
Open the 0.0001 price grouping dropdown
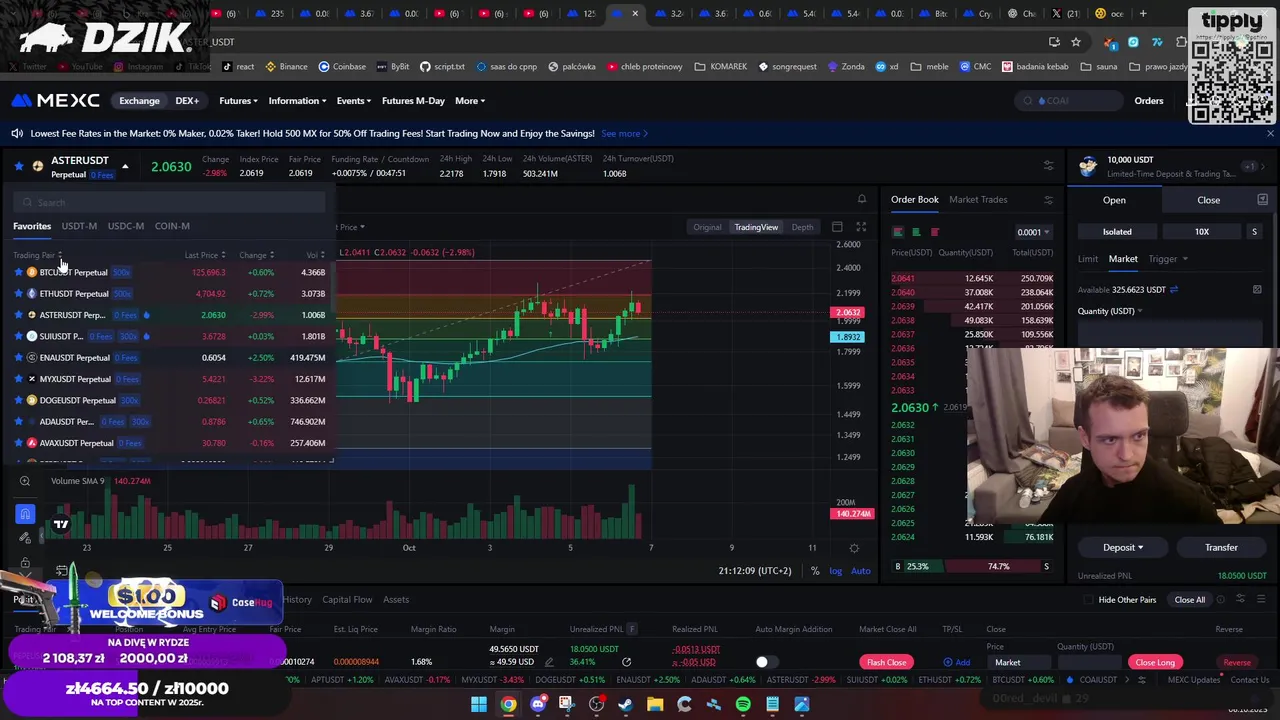tap(1033, 232)
